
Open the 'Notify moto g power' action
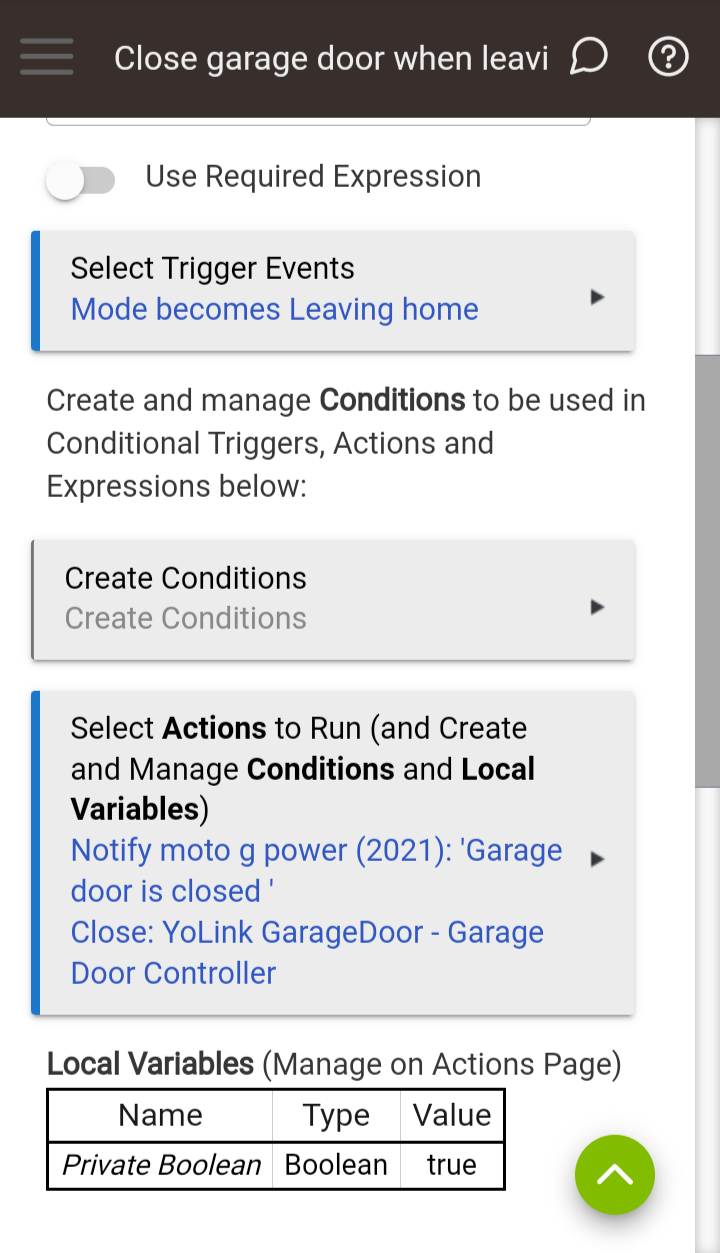[316, 870]
